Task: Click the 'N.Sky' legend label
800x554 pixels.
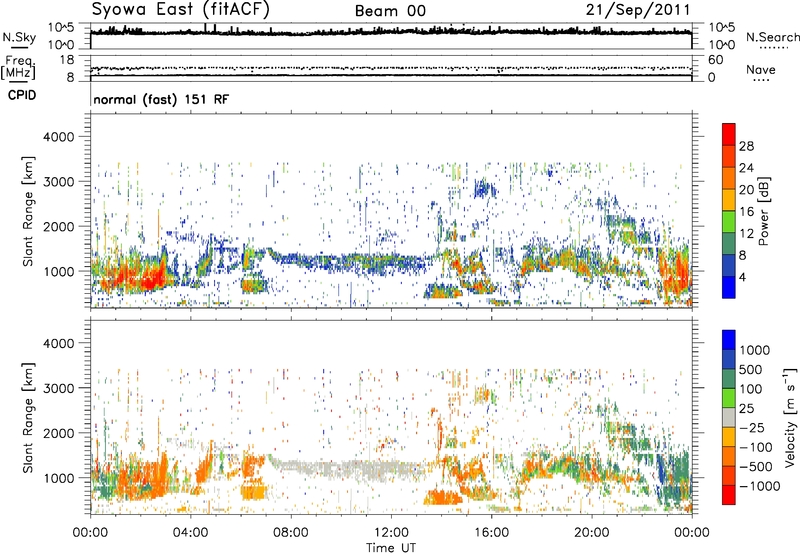Action: click(x=19, y=37)
